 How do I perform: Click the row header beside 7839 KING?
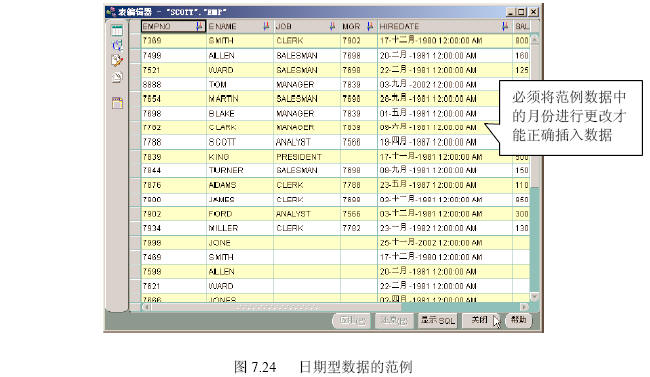point(135,157)
